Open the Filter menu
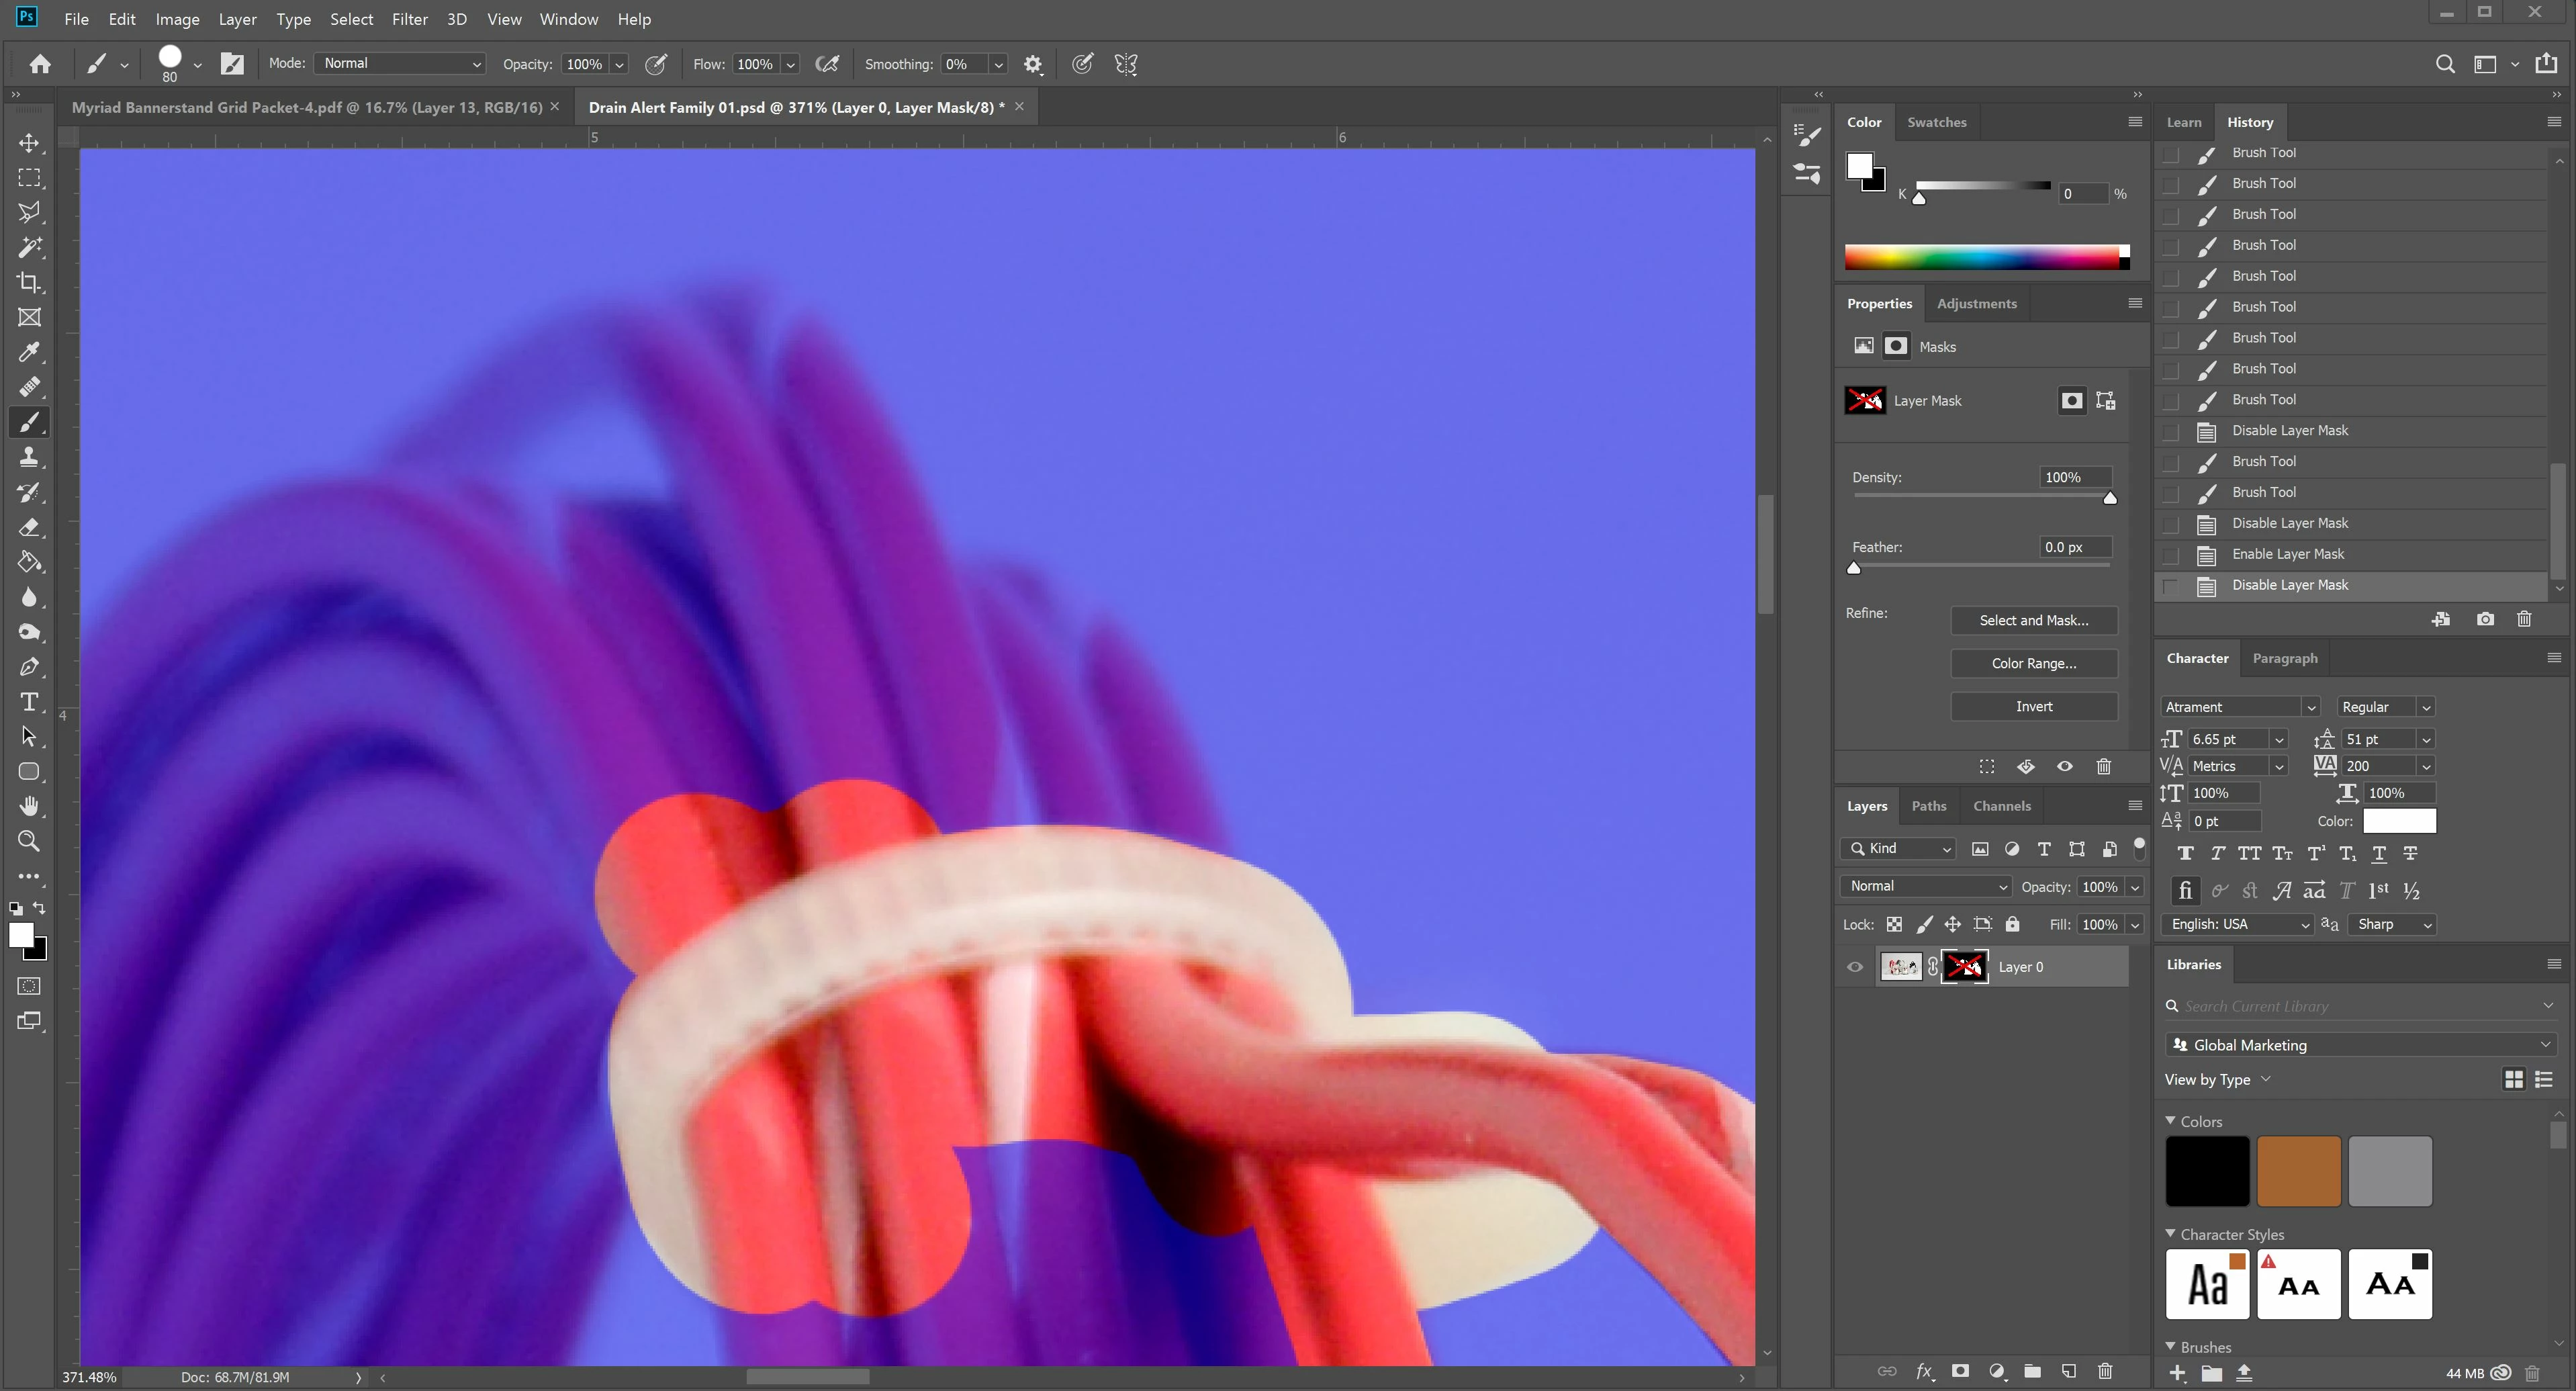The width and height of the screenshot is (2576, 1391). coord(409,19)
